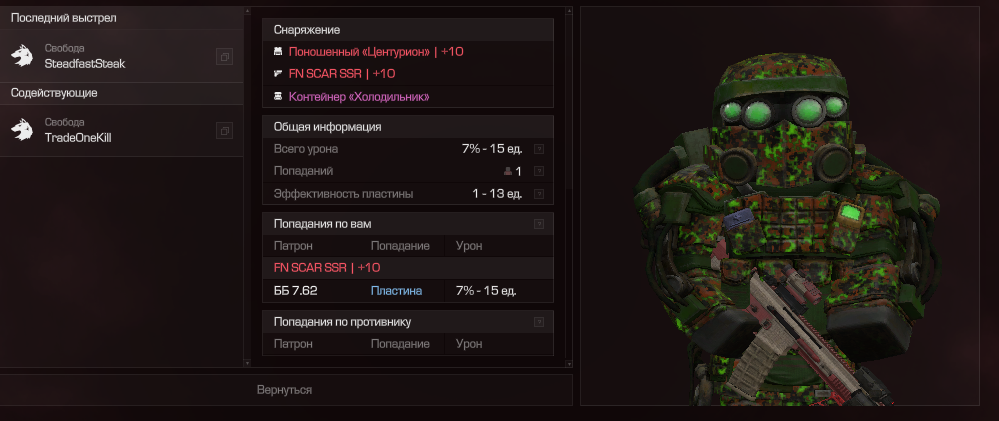Click the wolf faction icon beside TradeOneKill
The image size is (999, 421).
coord(22,130)
